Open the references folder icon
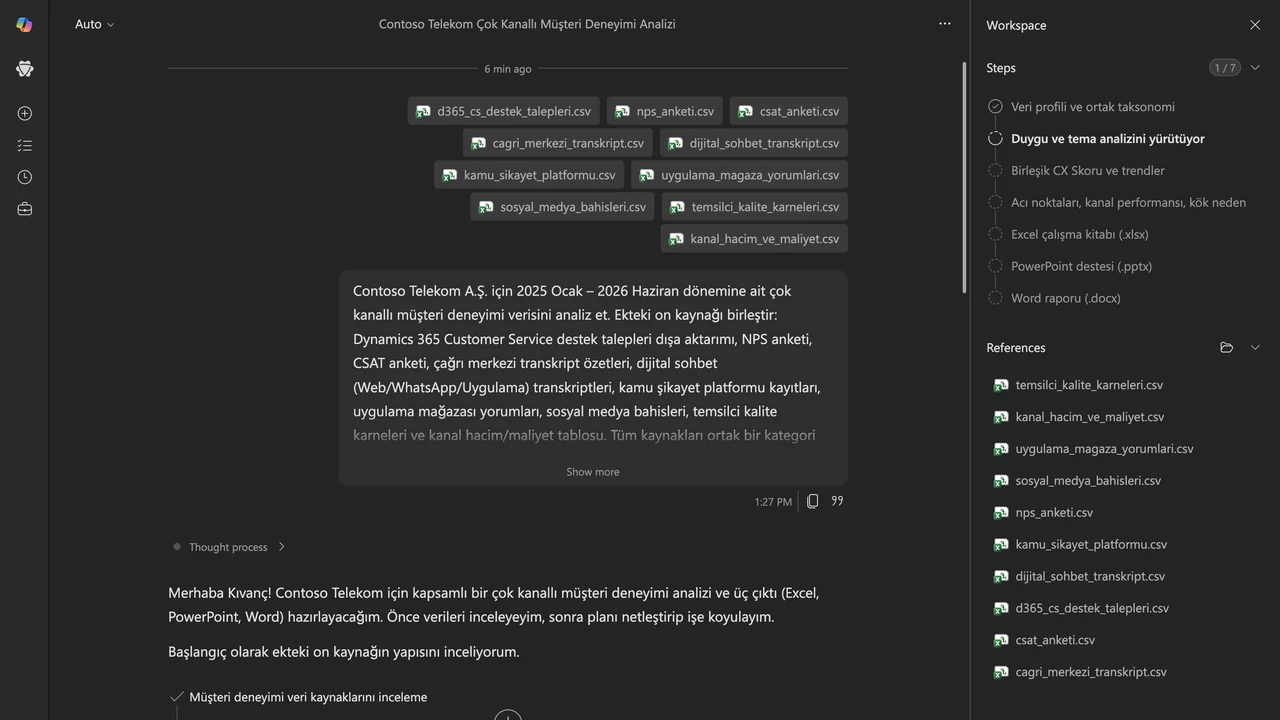Image resolution: width=1280 pixels, height=720 pixels. (x=1227, y=348)
